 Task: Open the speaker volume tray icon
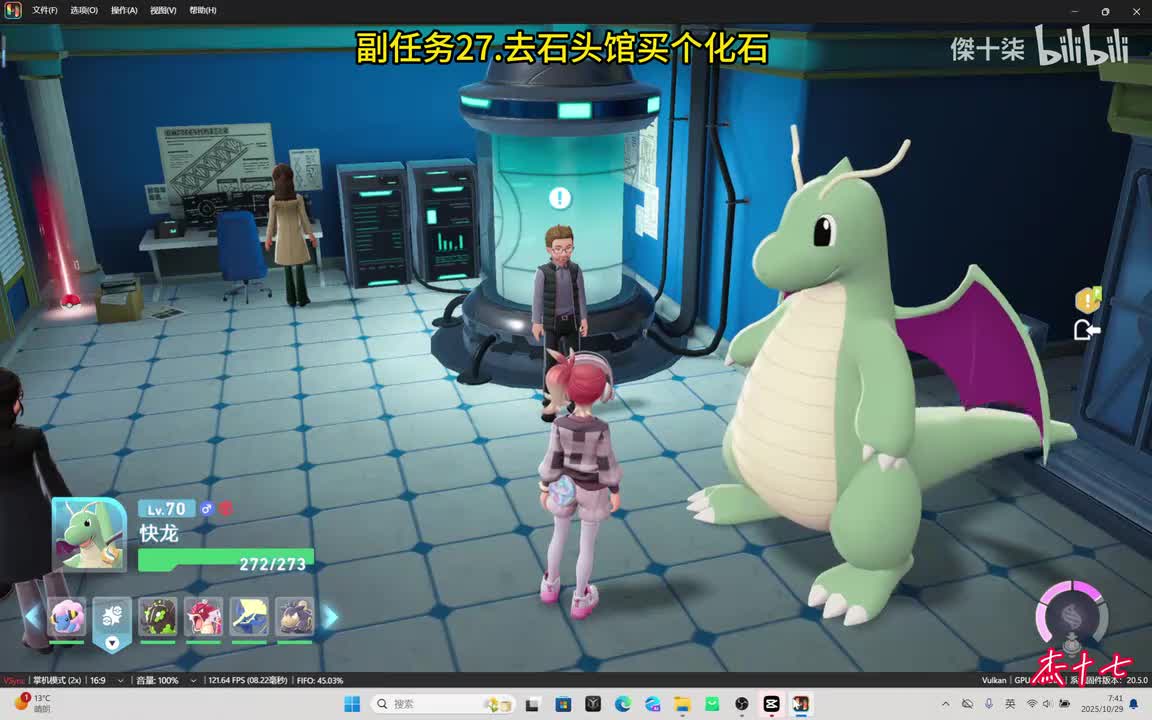click(1048, 704)
